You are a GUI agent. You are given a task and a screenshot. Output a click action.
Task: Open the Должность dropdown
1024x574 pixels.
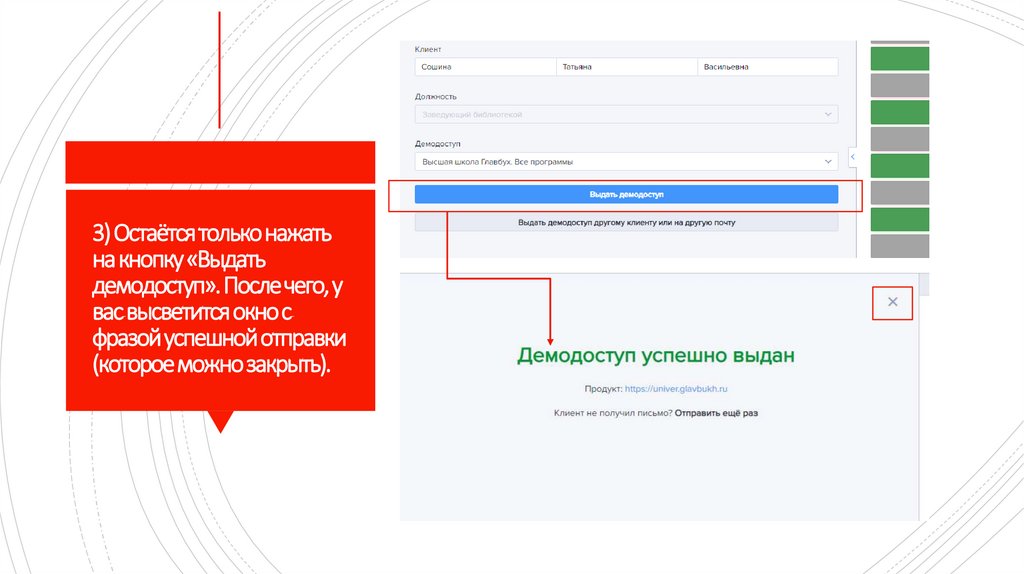click(x=626, y=114)
